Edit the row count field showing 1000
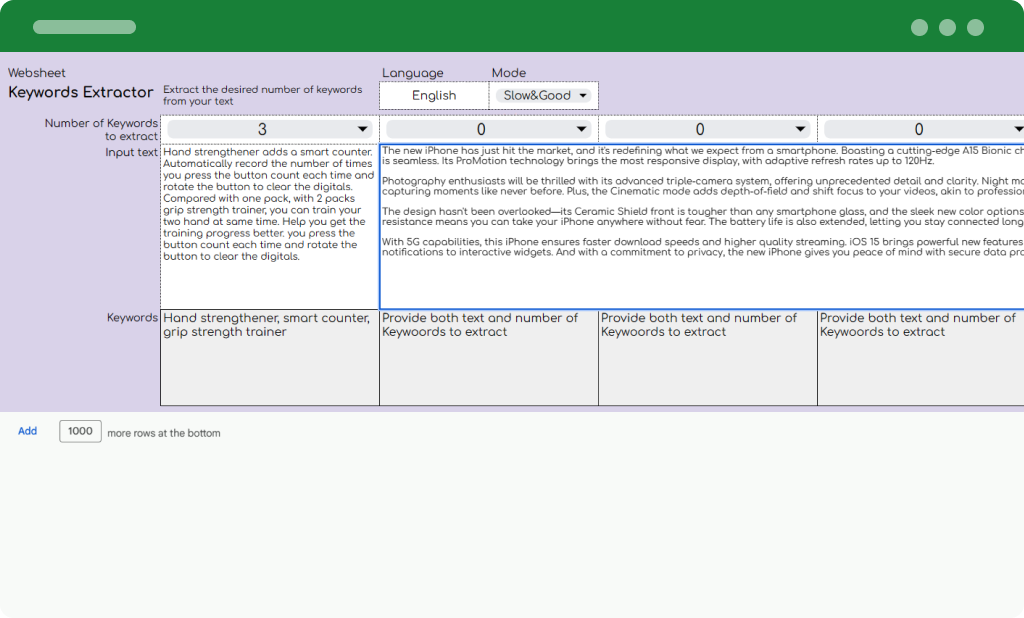 [x=80, y=431]
